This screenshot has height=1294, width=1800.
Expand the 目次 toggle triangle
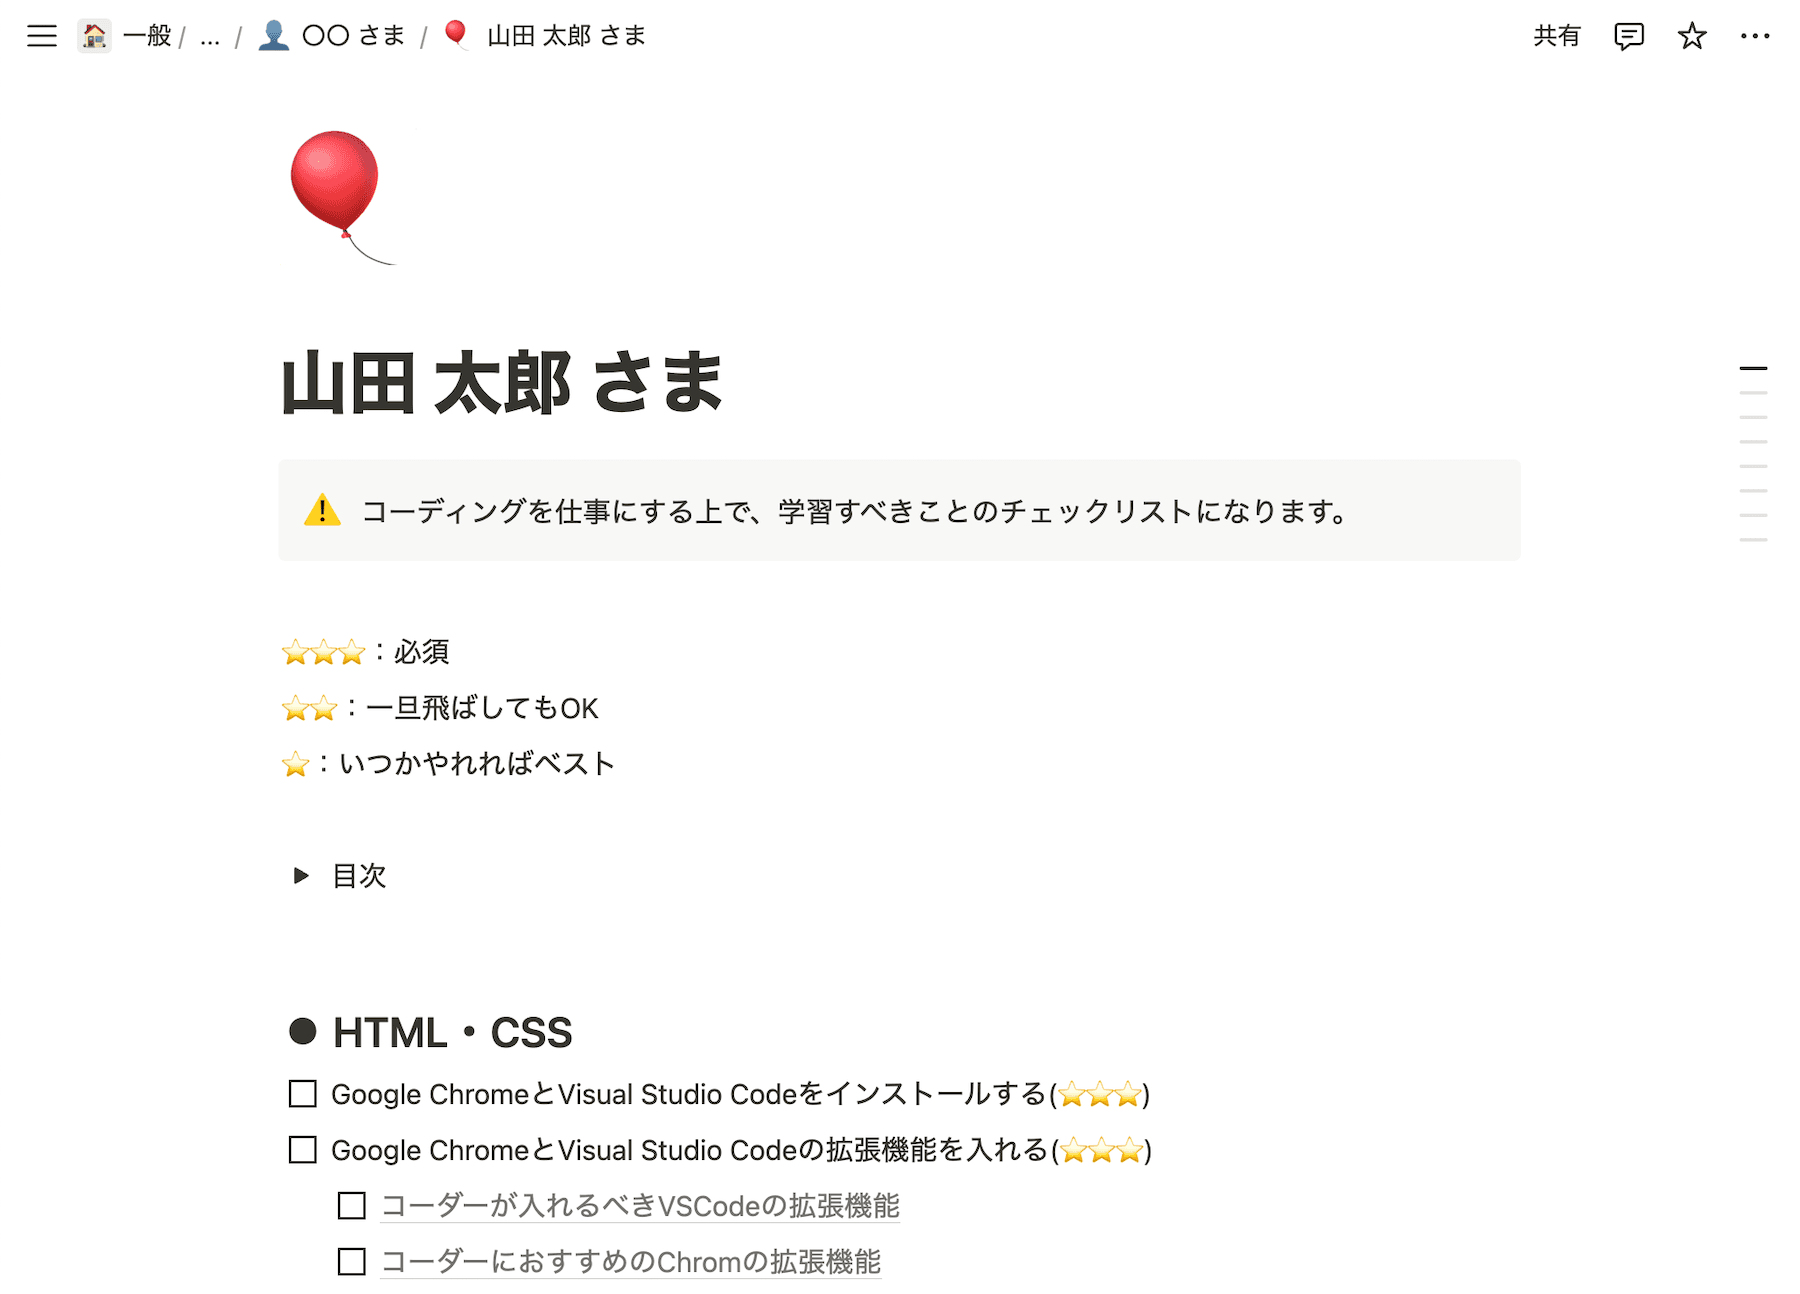coord(301,876)
